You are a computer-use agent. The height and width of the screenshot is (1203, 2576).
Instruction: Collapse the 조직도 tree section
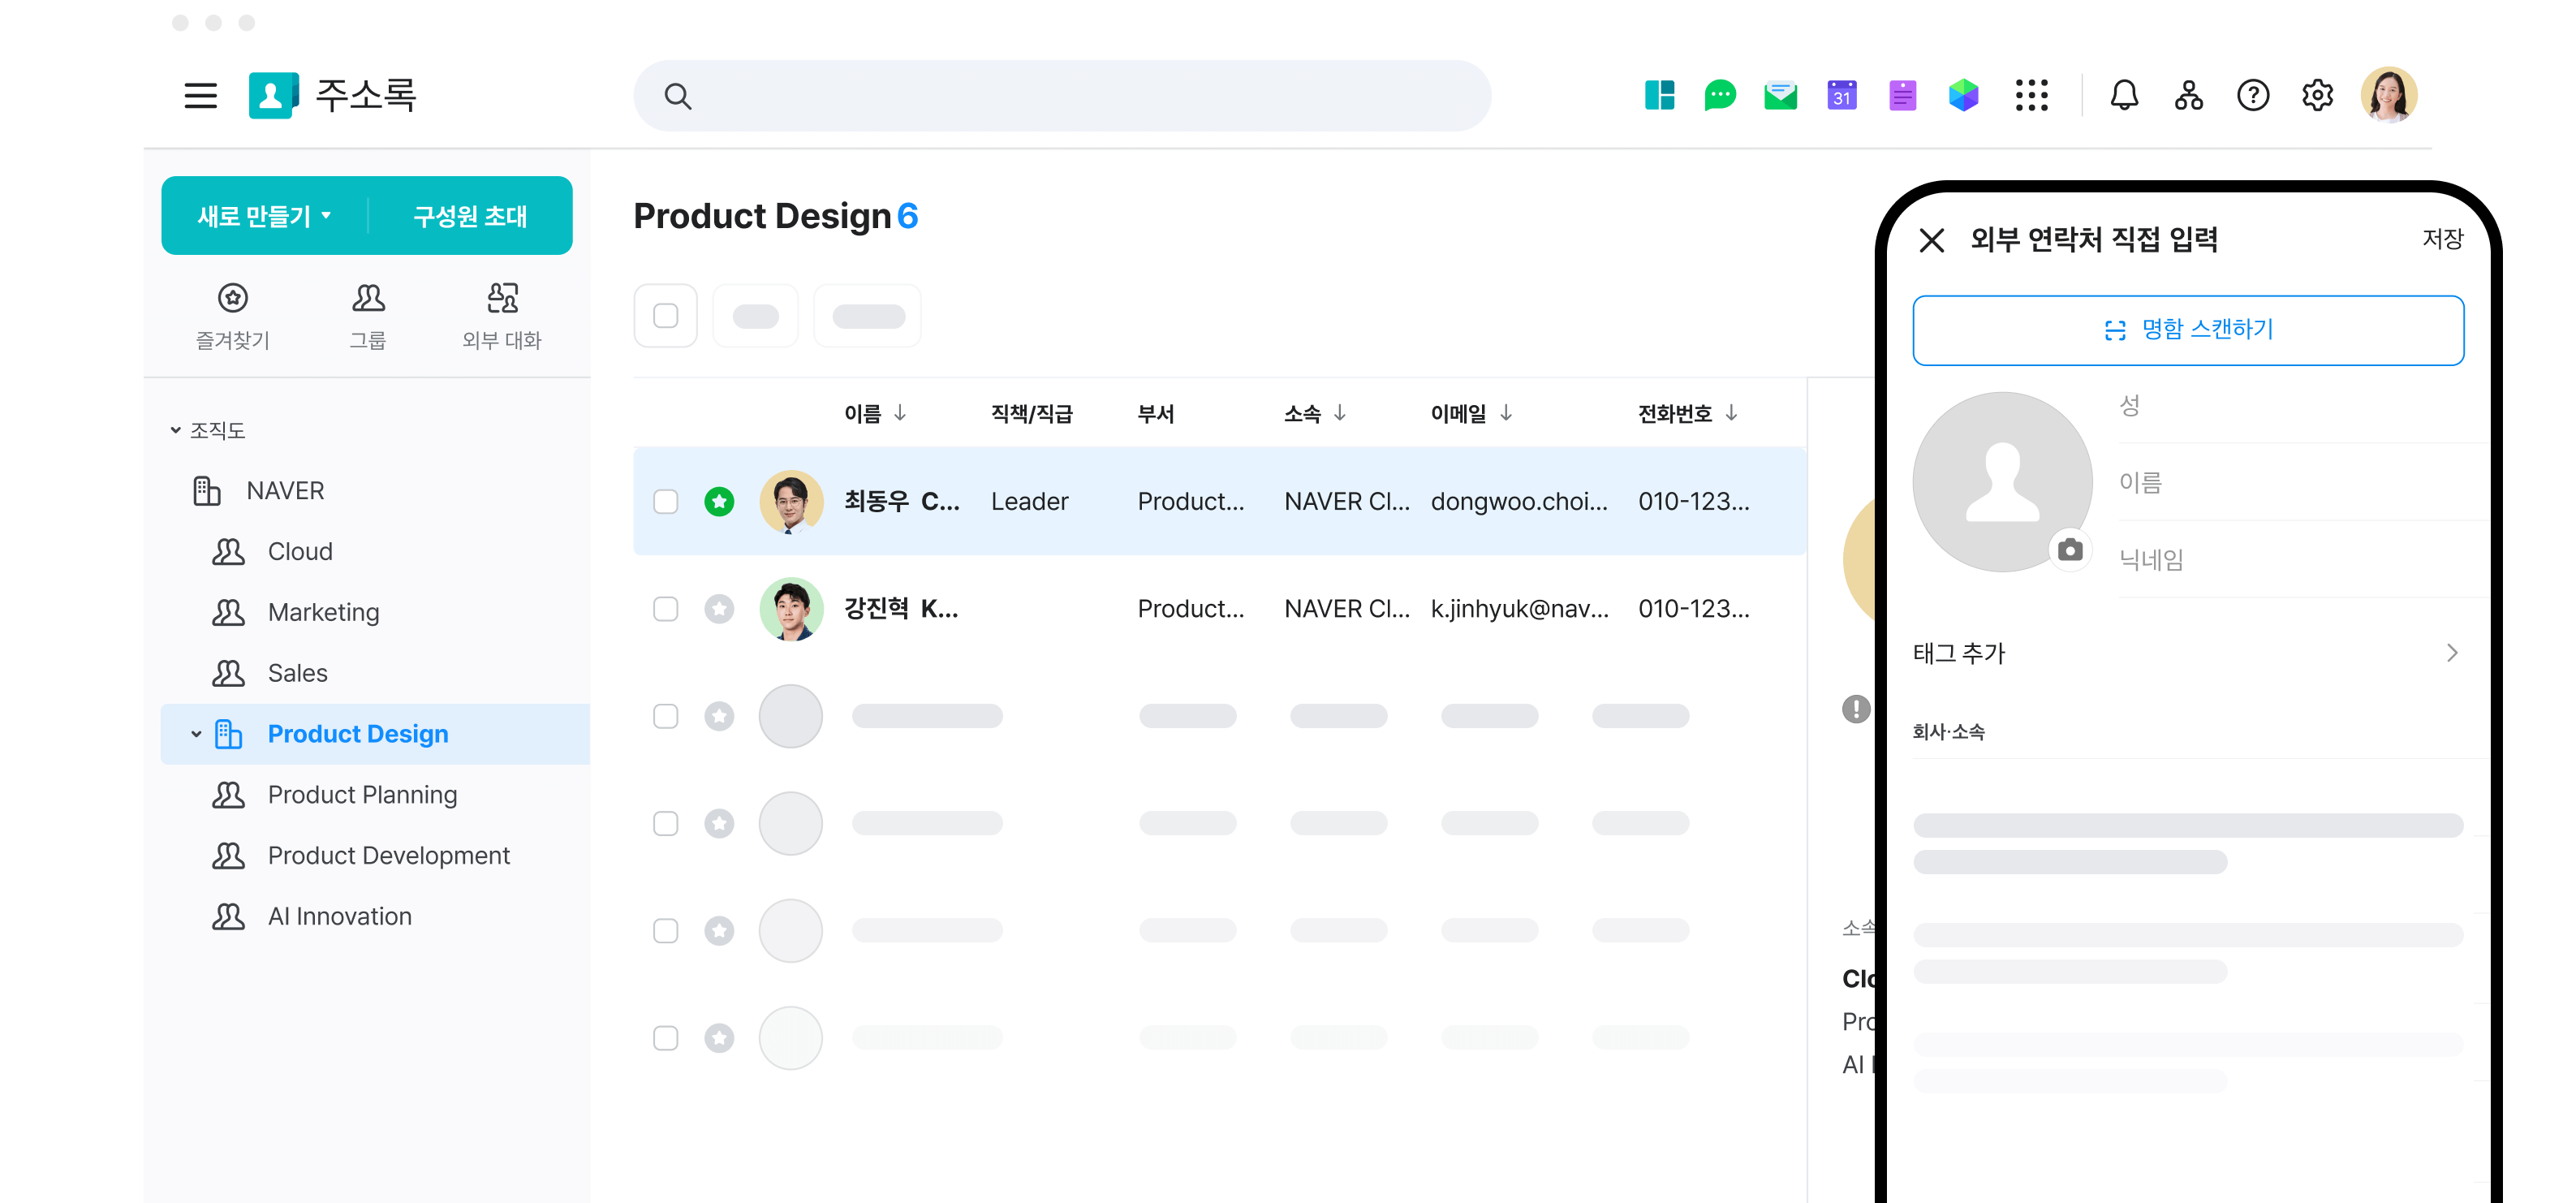pos(176,430)
